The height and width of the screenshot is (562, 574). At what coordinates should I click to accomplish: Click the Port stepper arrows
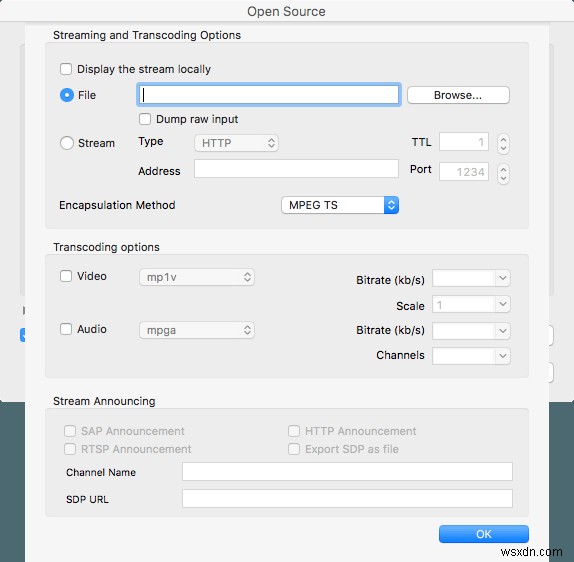(x=503, y=173)
